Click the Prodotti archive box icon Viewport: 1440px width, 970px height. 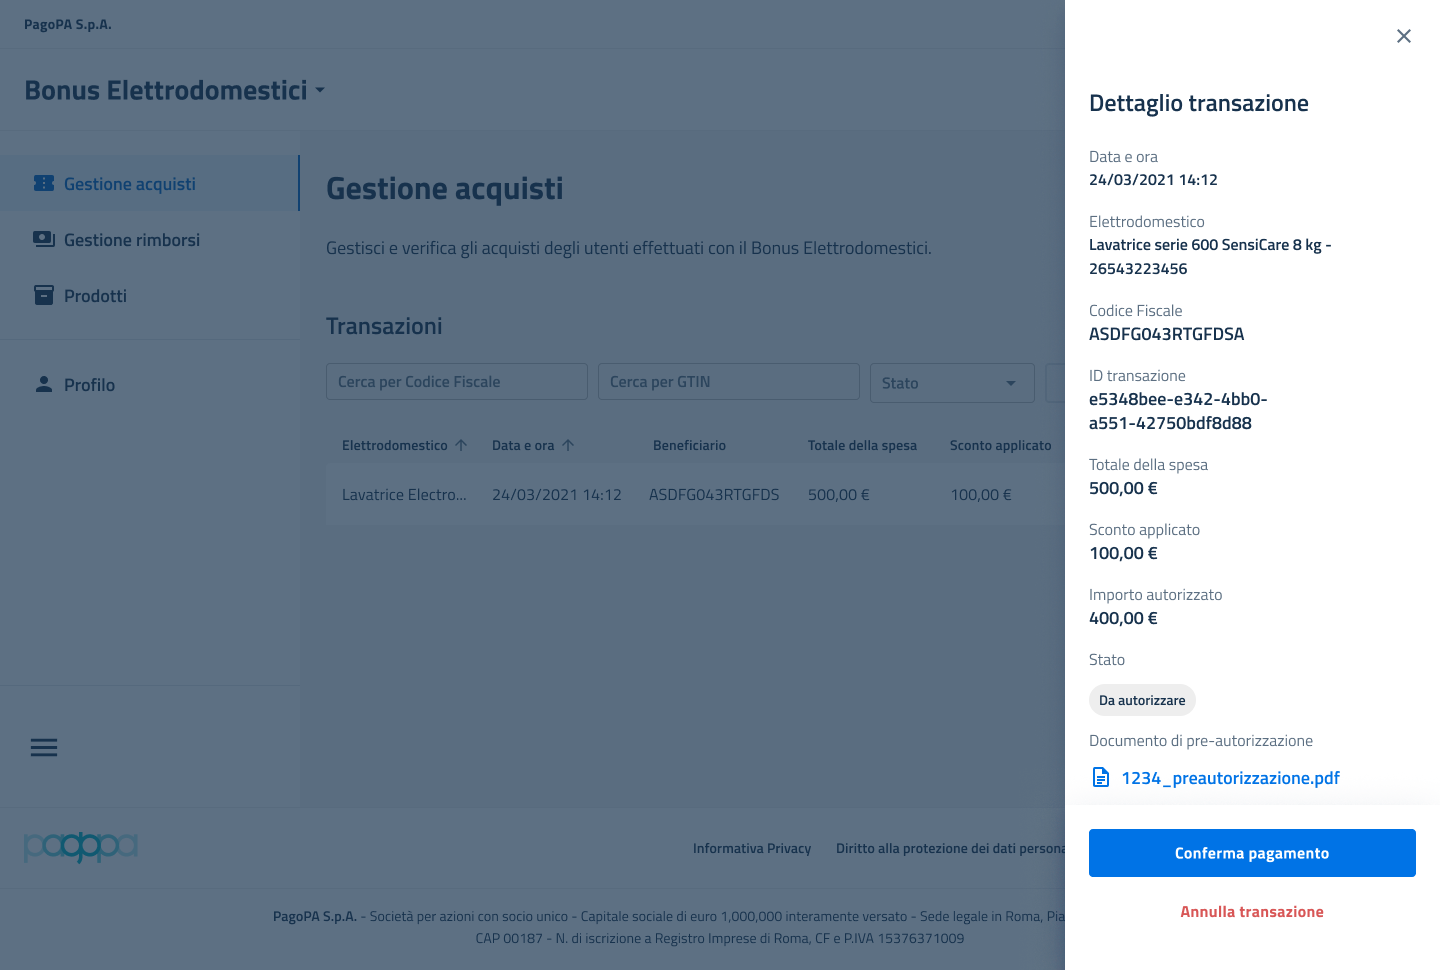pos(44,296)
